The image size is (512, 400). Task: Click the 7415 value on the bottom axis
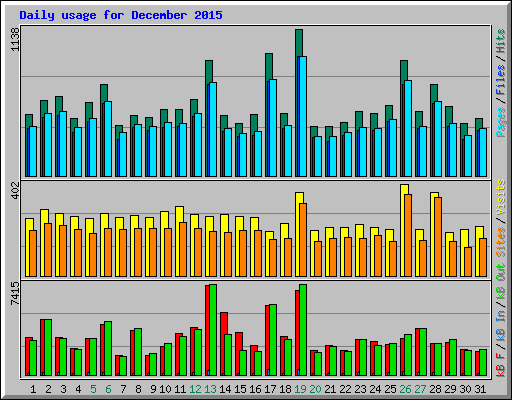[15, 293]
